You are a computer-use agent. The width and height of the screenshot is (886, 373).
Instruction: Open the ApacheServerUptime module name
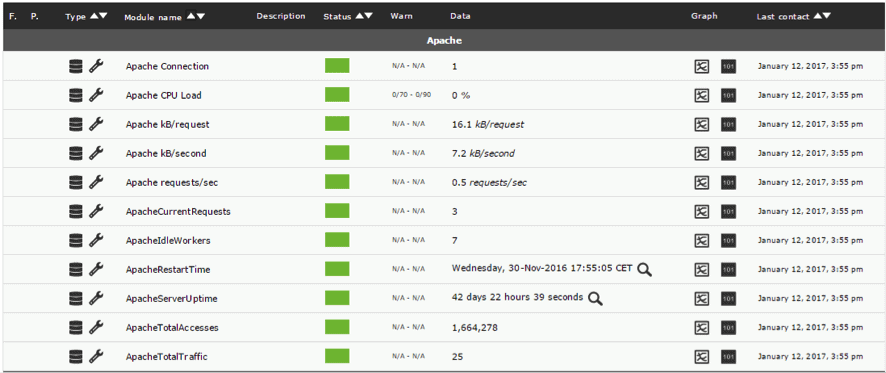(172, 298)
